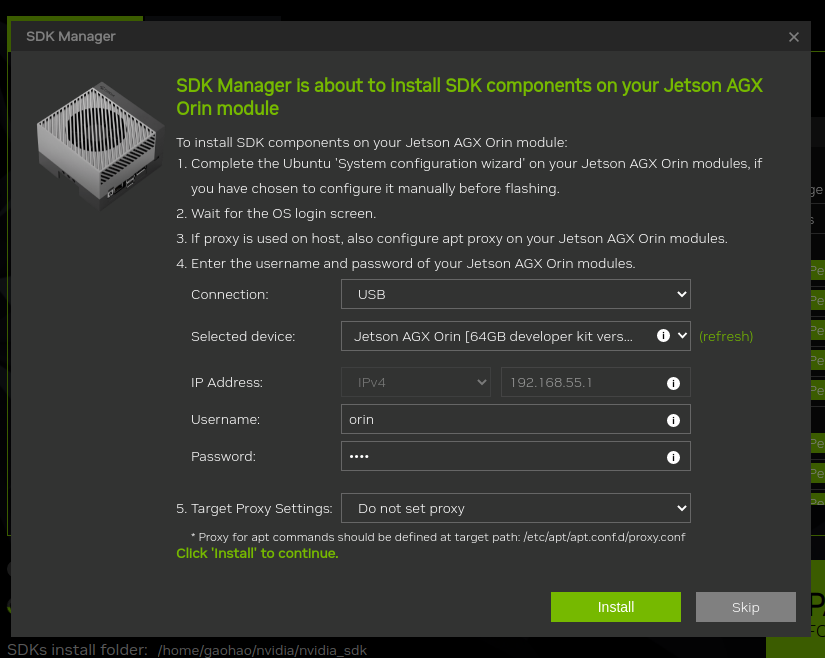Click the green Install button
This screenshot has height=658, width=825.
(616, 607)
